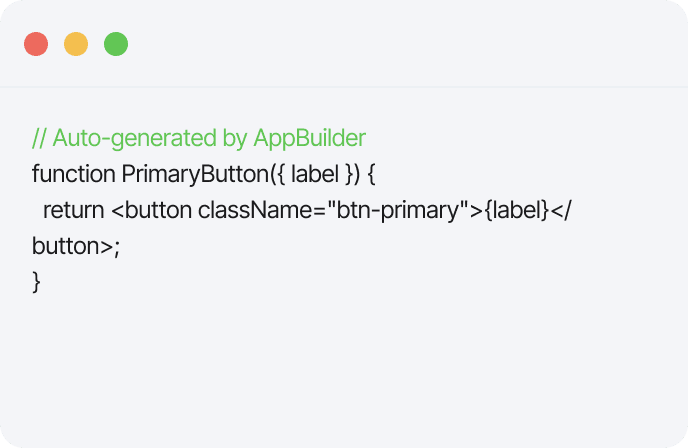Click the green maximize dot

pyautogui.click(x=116, y=44)
